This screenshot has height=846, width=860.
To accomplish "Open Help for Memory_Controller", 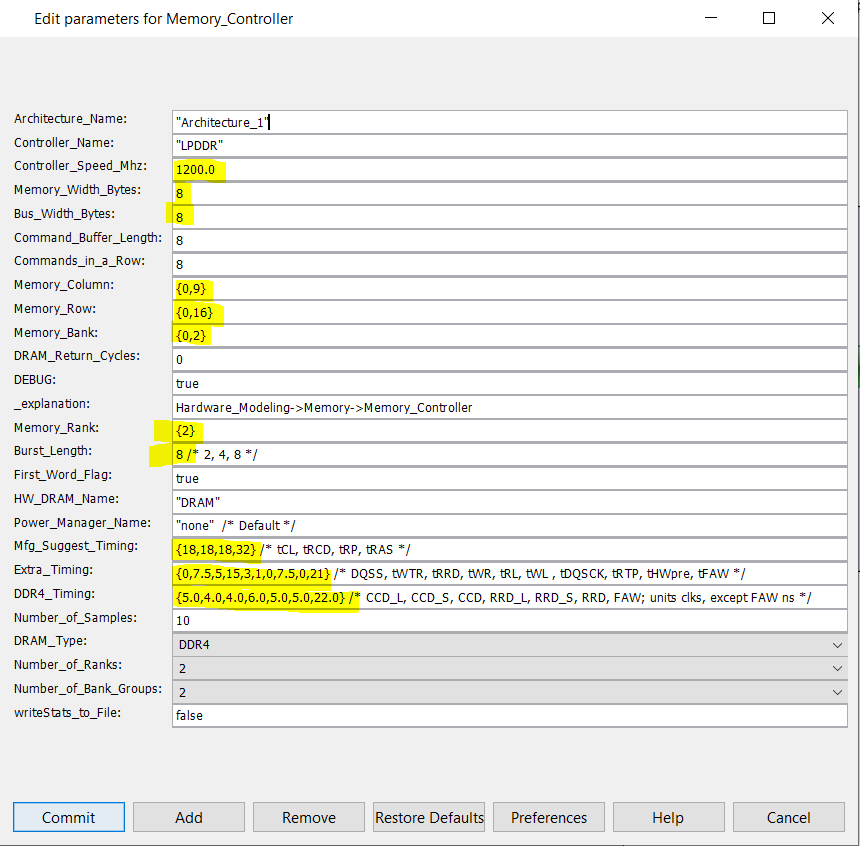I will tap(669, 817).
